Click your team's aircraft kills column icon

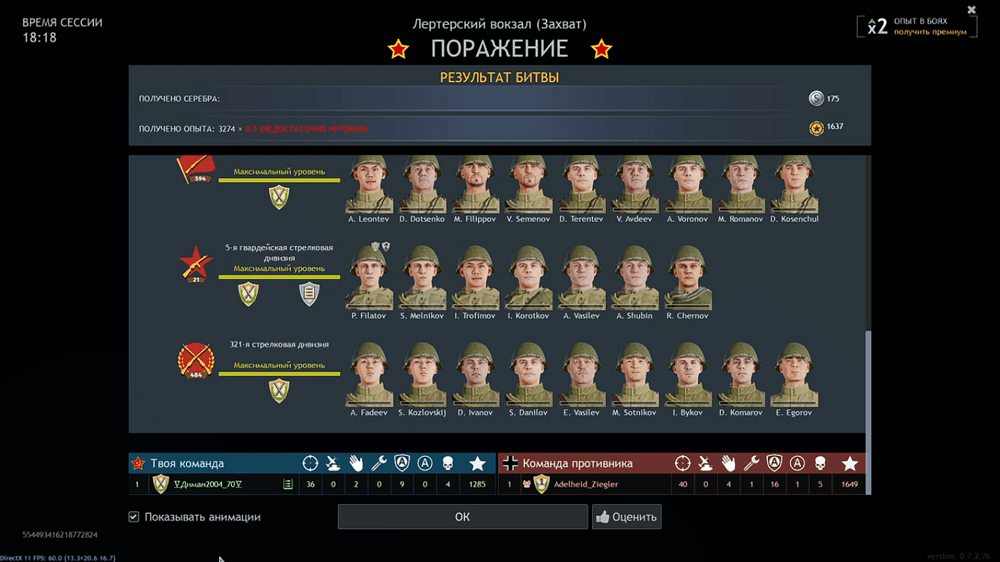[x=333, y=463]
